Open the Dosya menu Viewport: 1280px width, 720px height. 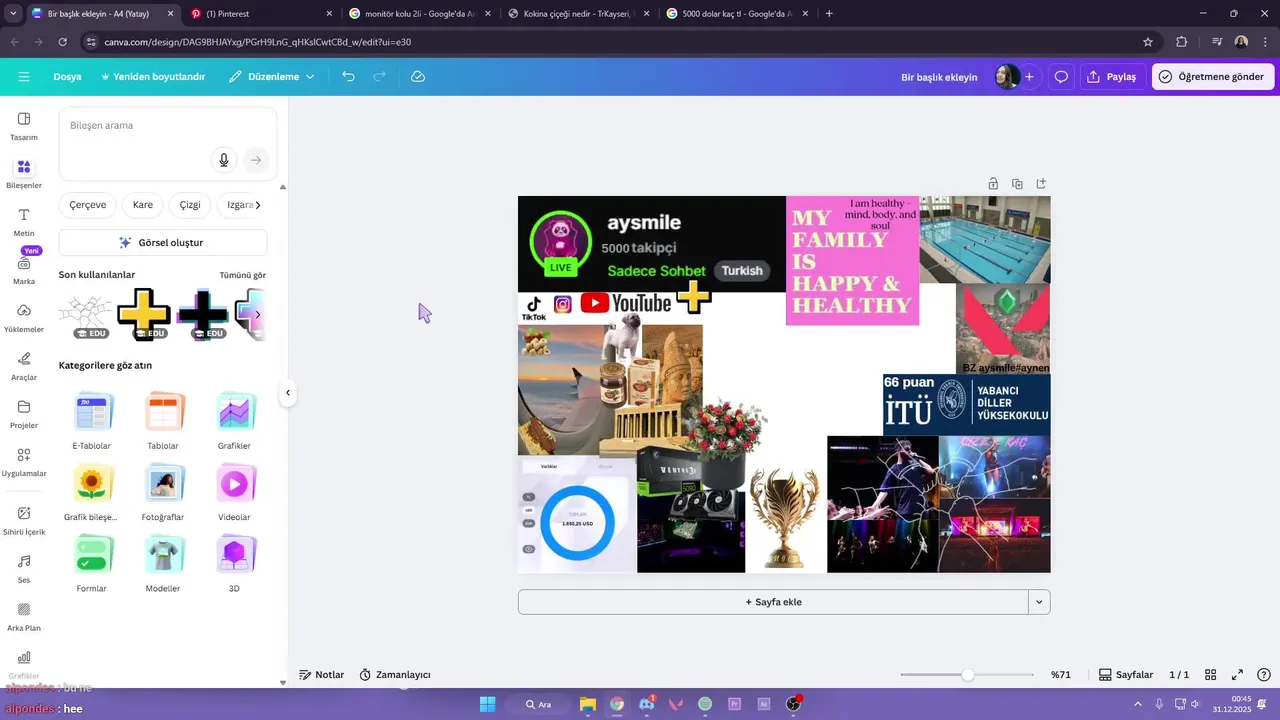[67, 77]
